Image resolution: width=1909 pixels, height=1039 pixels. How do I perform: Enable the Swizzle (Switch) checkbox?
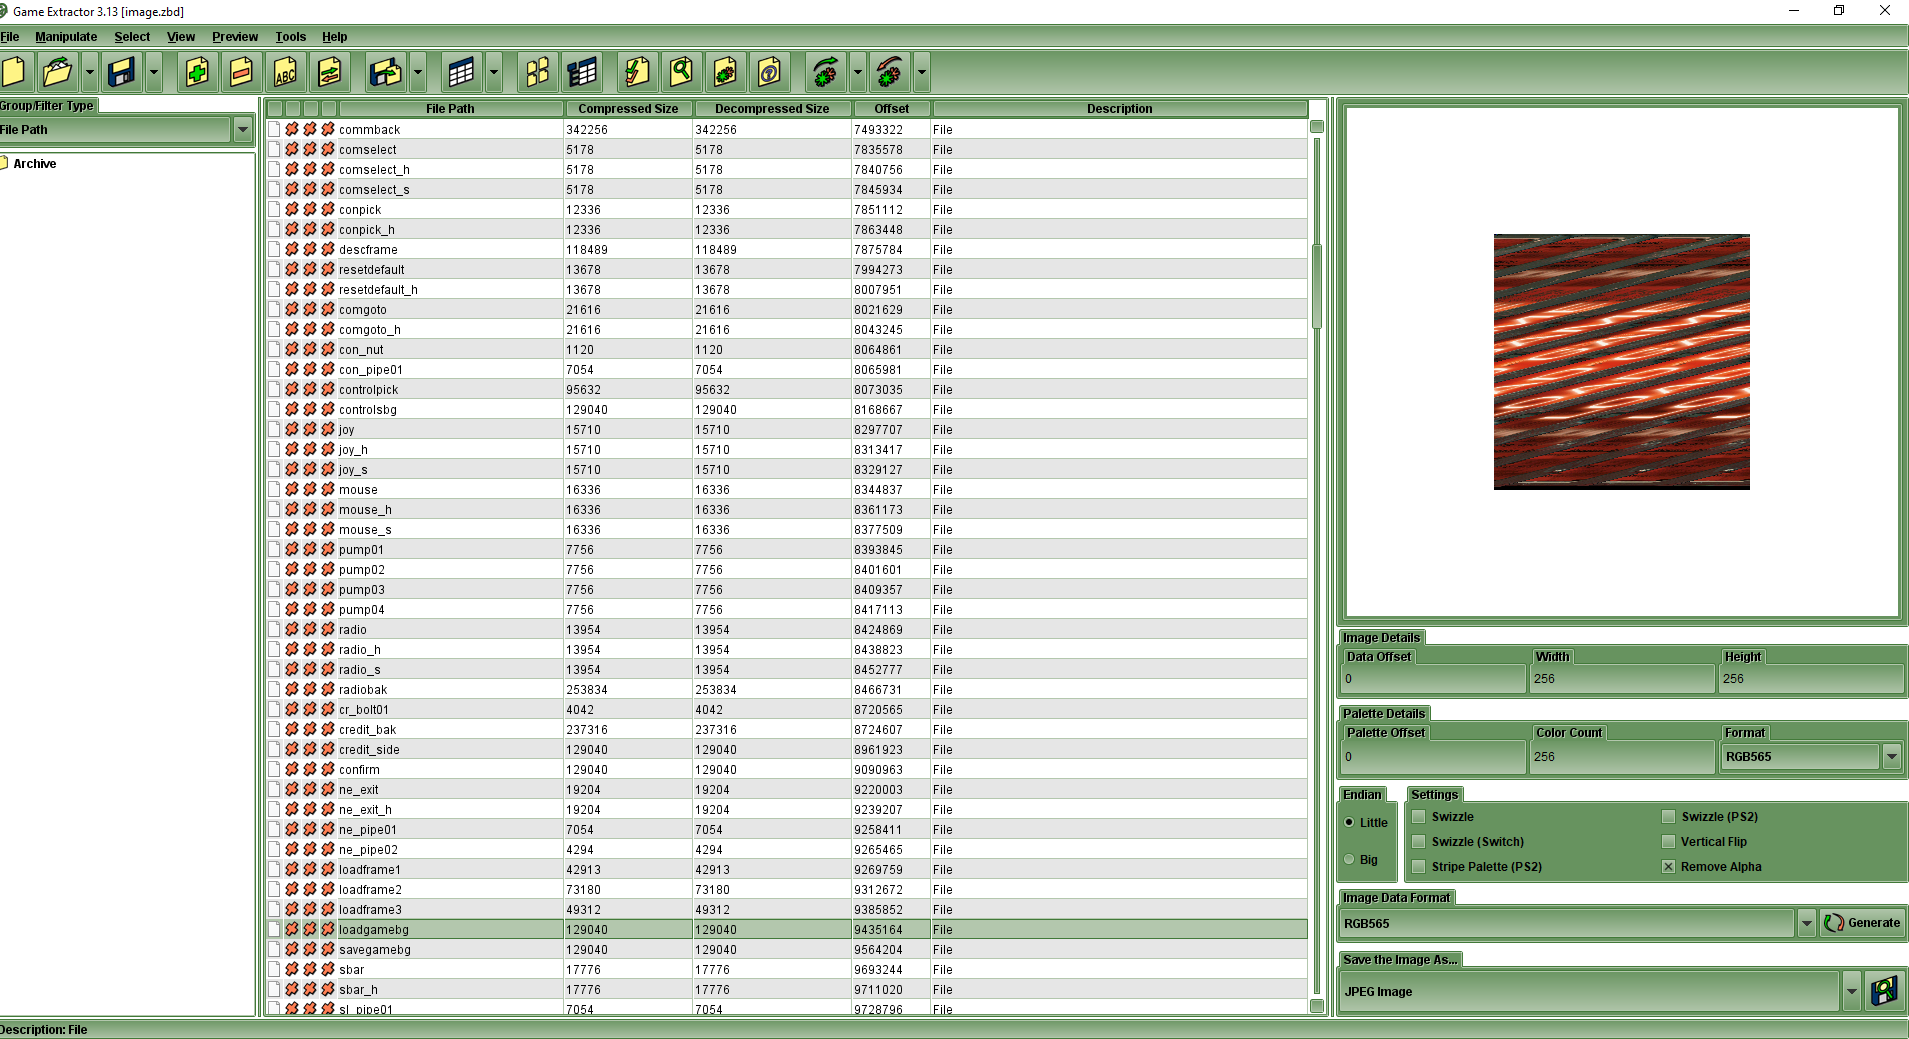point(1418,841)
